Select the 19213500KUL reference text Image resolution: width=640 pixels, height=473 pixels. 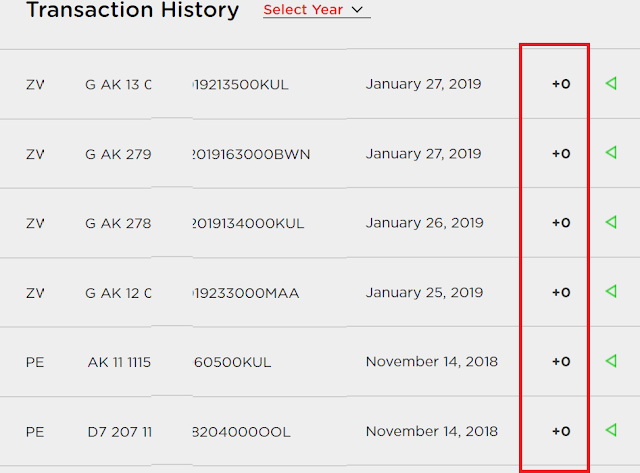[x=240, y=84]
